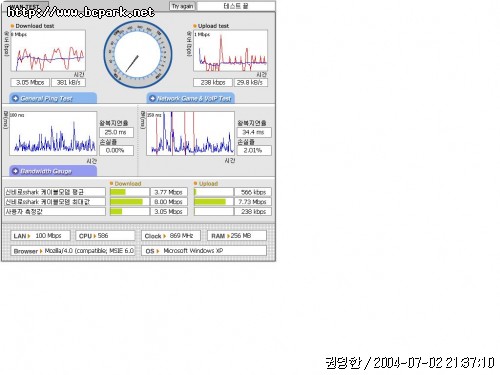The image size is (500, 375).
Task: Select the 3.05 Mbps download result under the graph
Action: coord(30,82)
